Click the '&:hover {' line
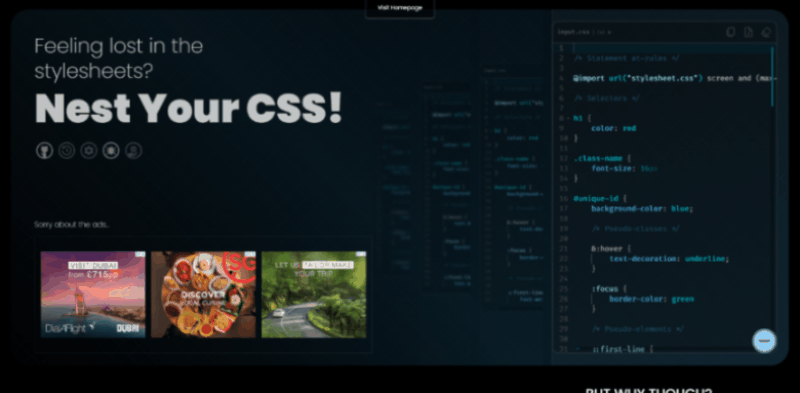Image resolution: width=800 pixels, height=393 pixels. click(x=611, y=249)
